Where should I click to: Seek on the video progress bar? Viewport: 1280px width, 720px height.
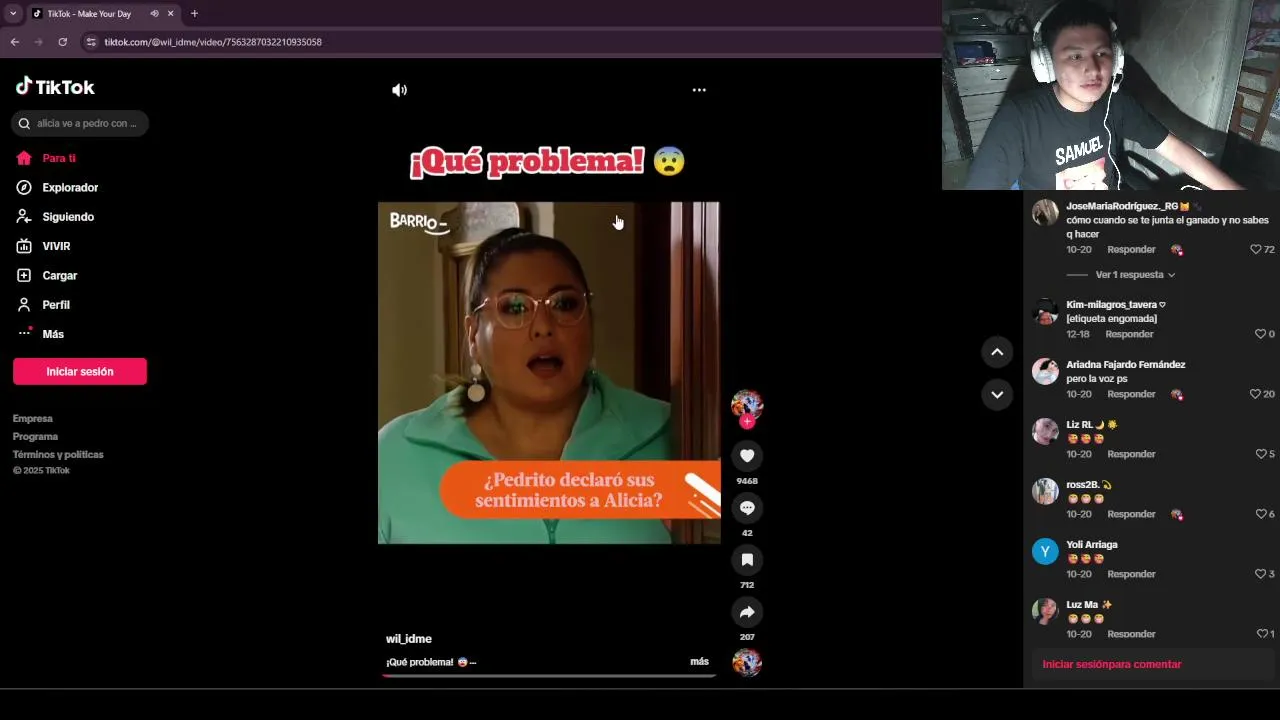(549, 676)
